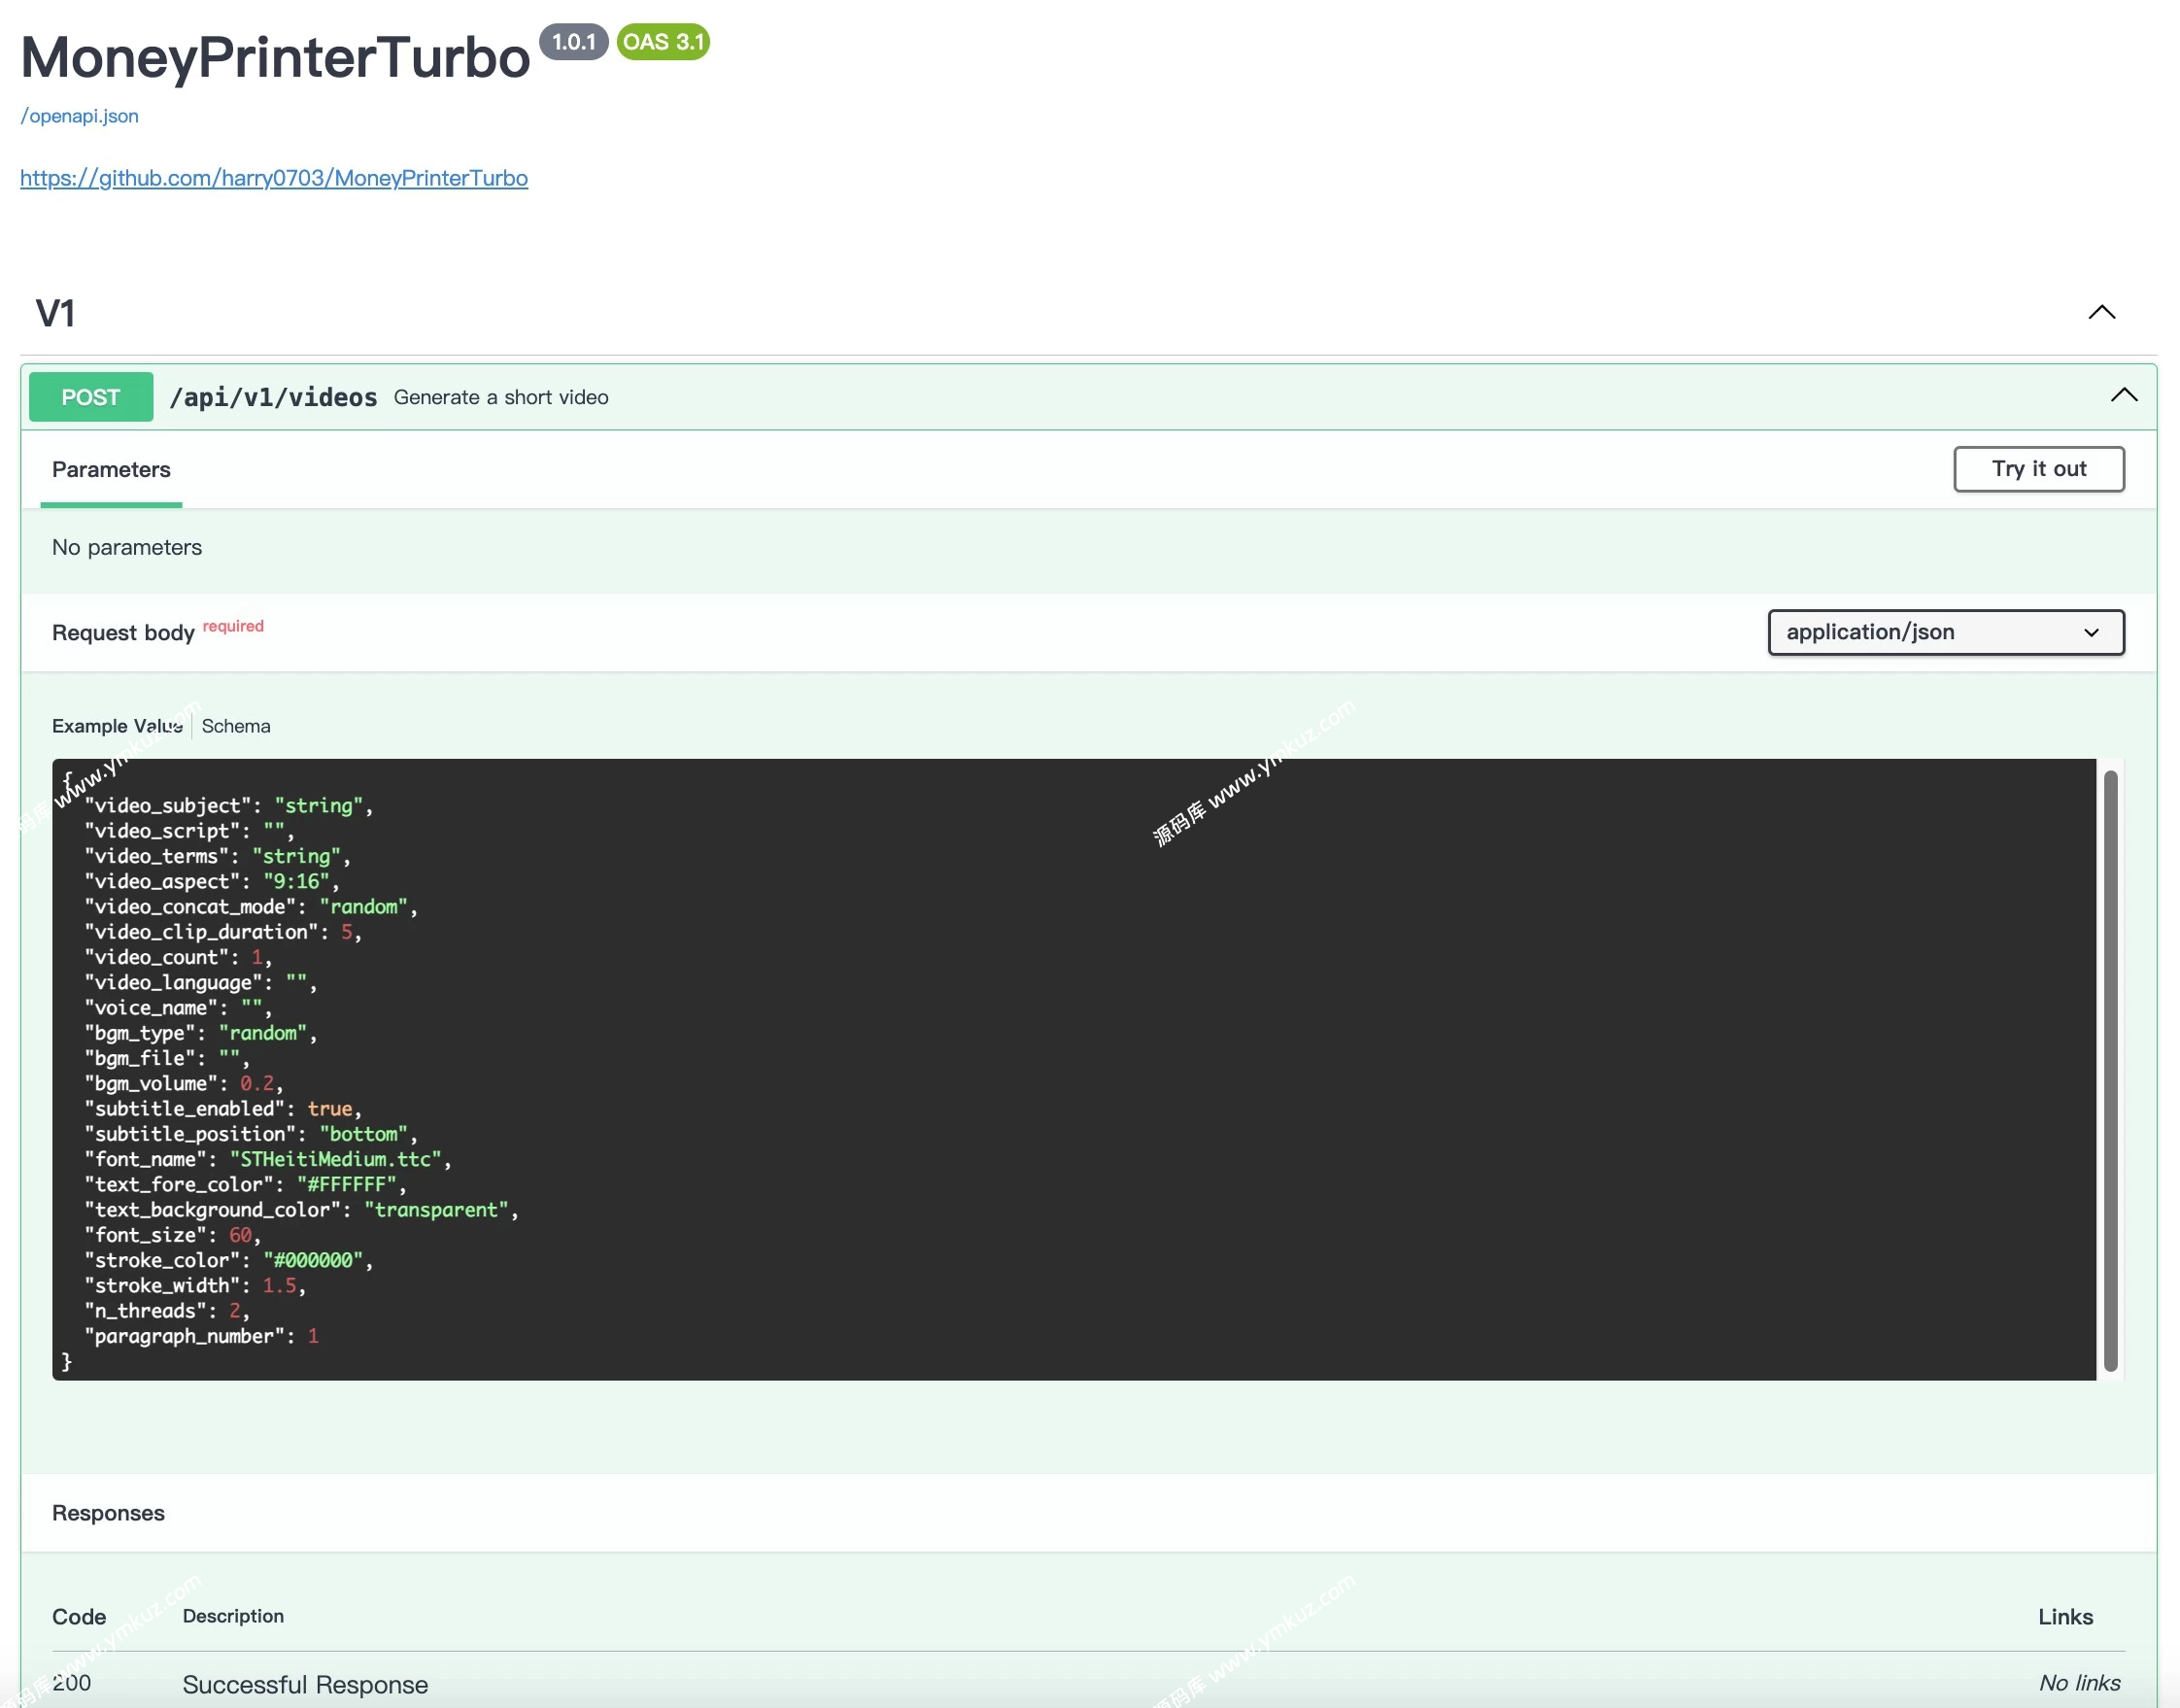
Task: Click the /api/v1/videos endpoint path
Action: tap(273, 397)
